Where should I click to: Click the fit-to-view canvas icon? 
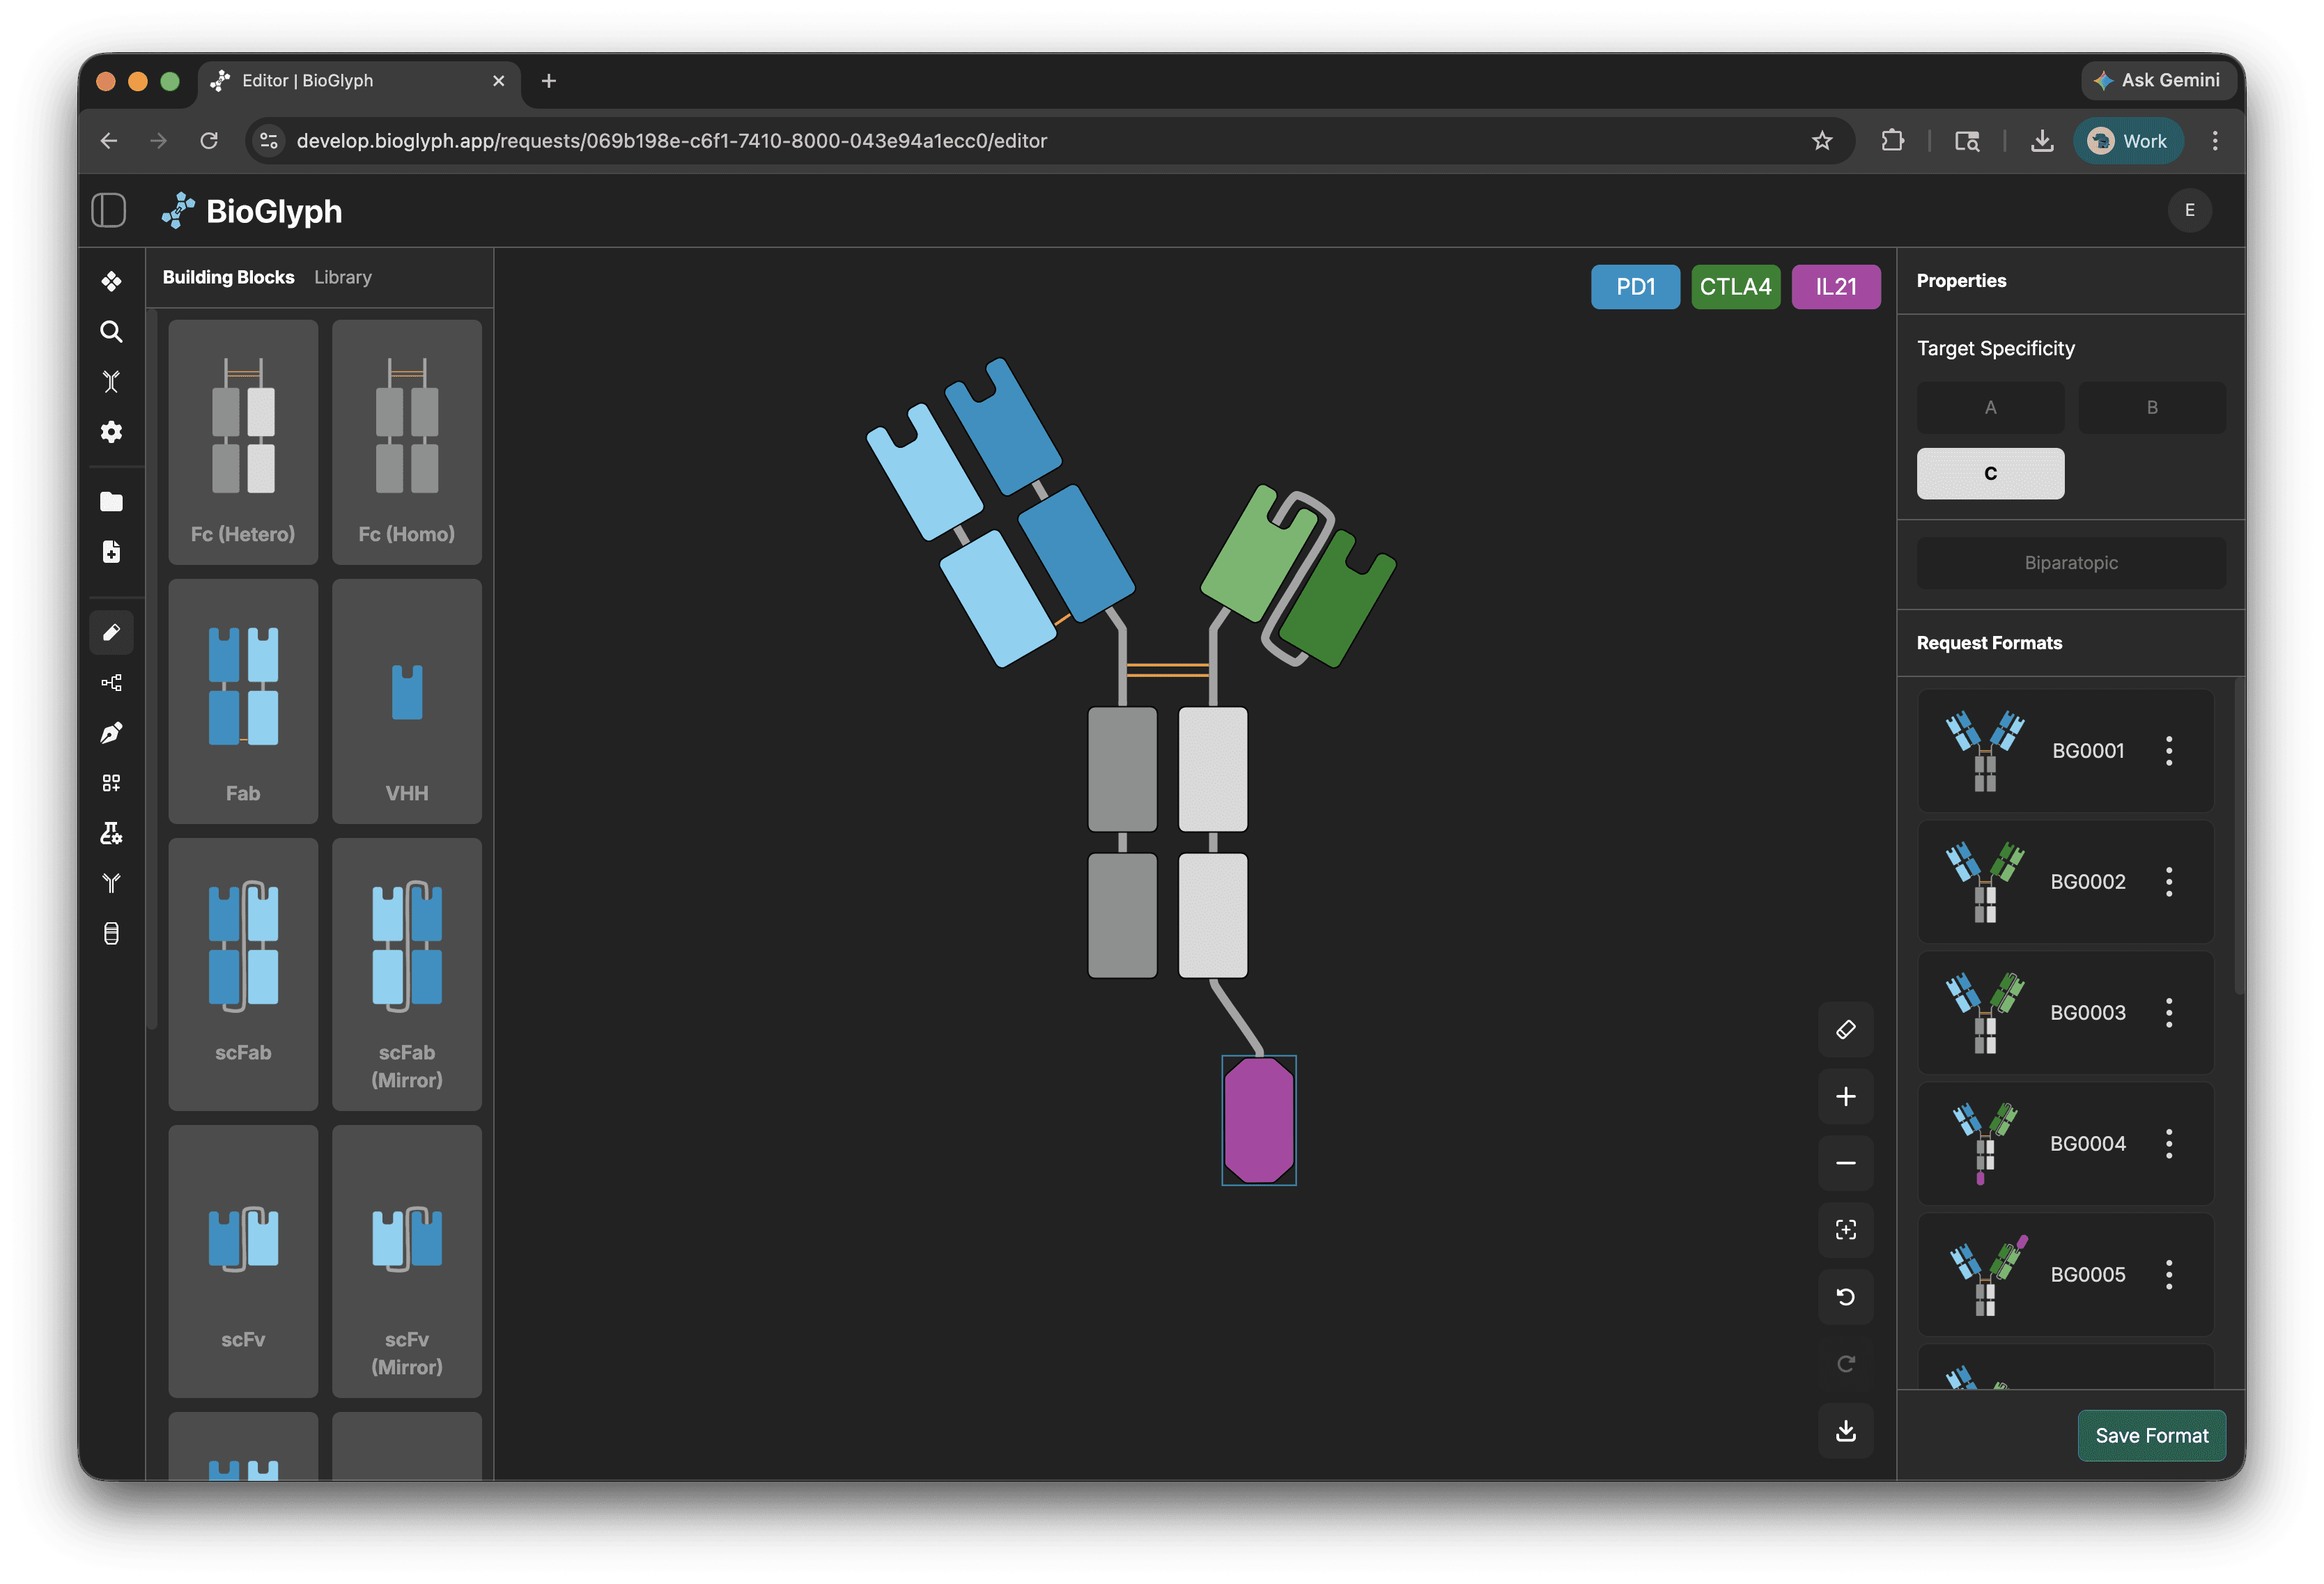click(x=1845, y=1230)
